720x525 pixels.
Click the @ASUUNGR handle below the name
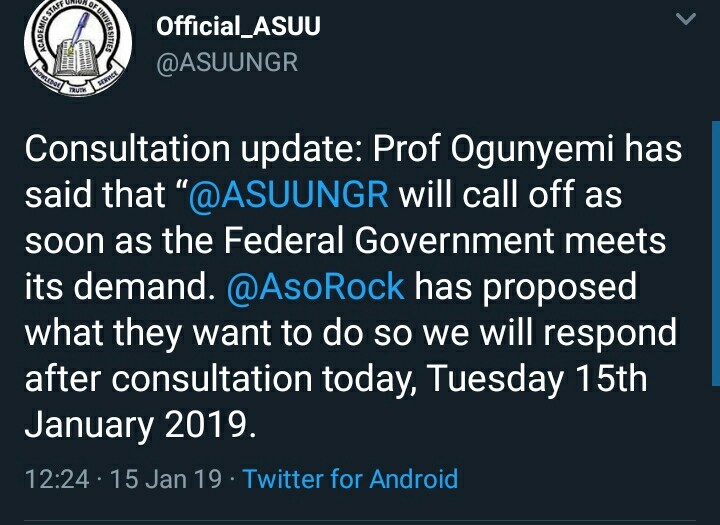pos(227,62)
